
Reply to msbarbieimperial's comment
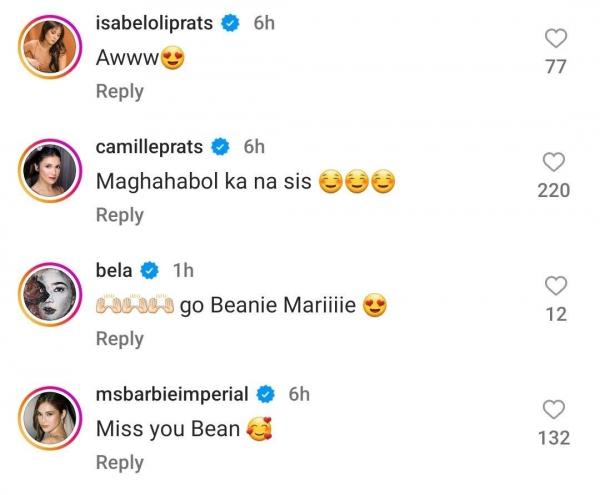click(120, 463)
